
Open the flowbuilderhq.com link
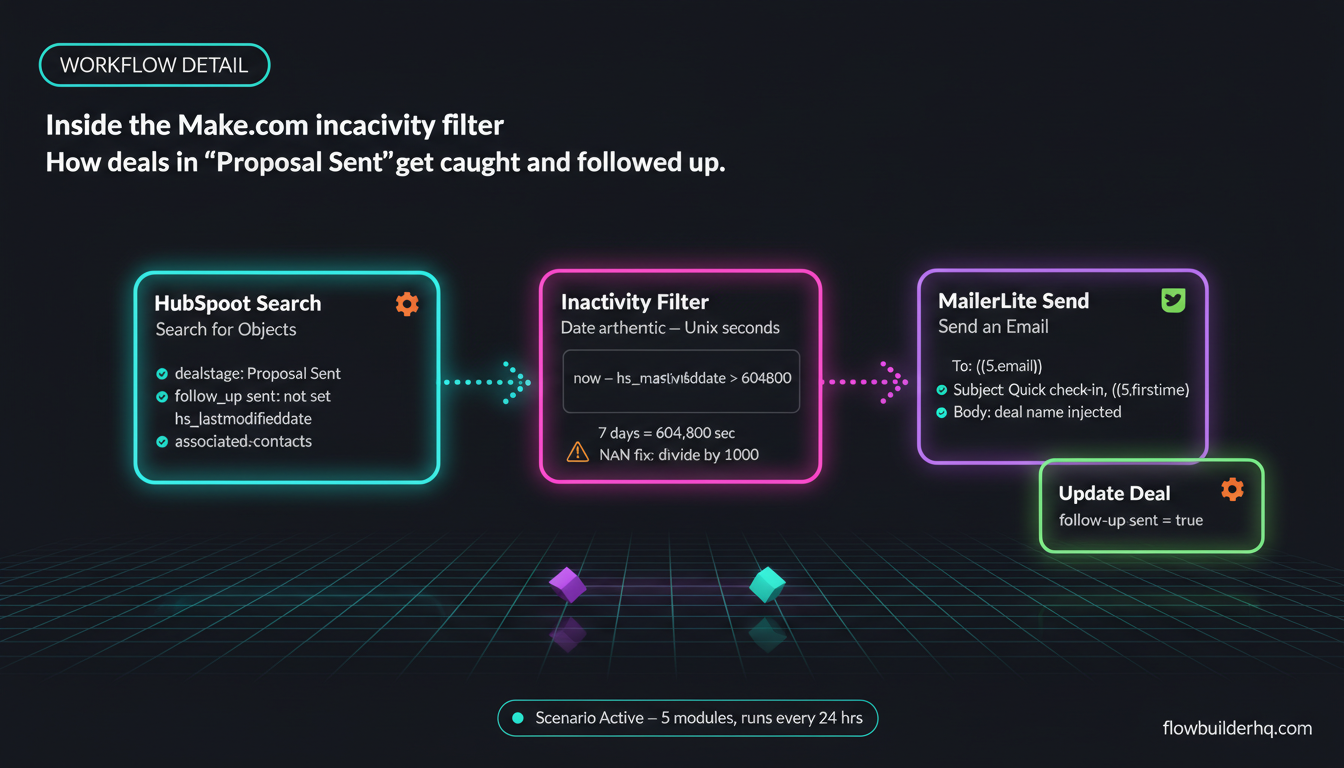[x=1237, y=728]
